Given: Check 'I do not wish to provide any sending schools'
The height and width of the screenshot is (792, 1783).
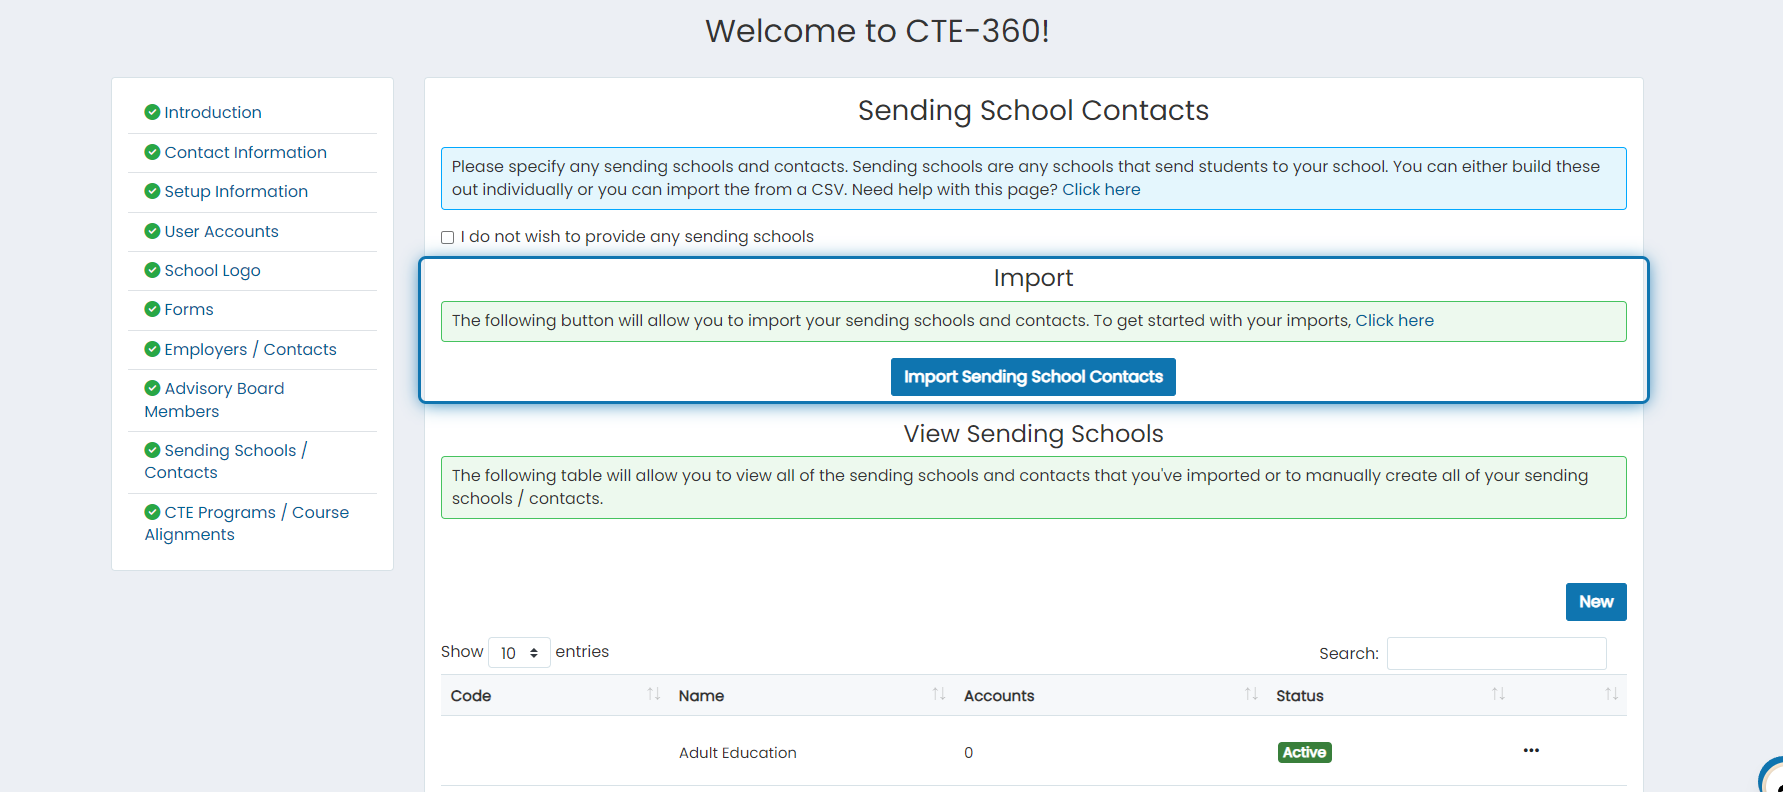Looking at the screenshot, I should tap(448, 237).
